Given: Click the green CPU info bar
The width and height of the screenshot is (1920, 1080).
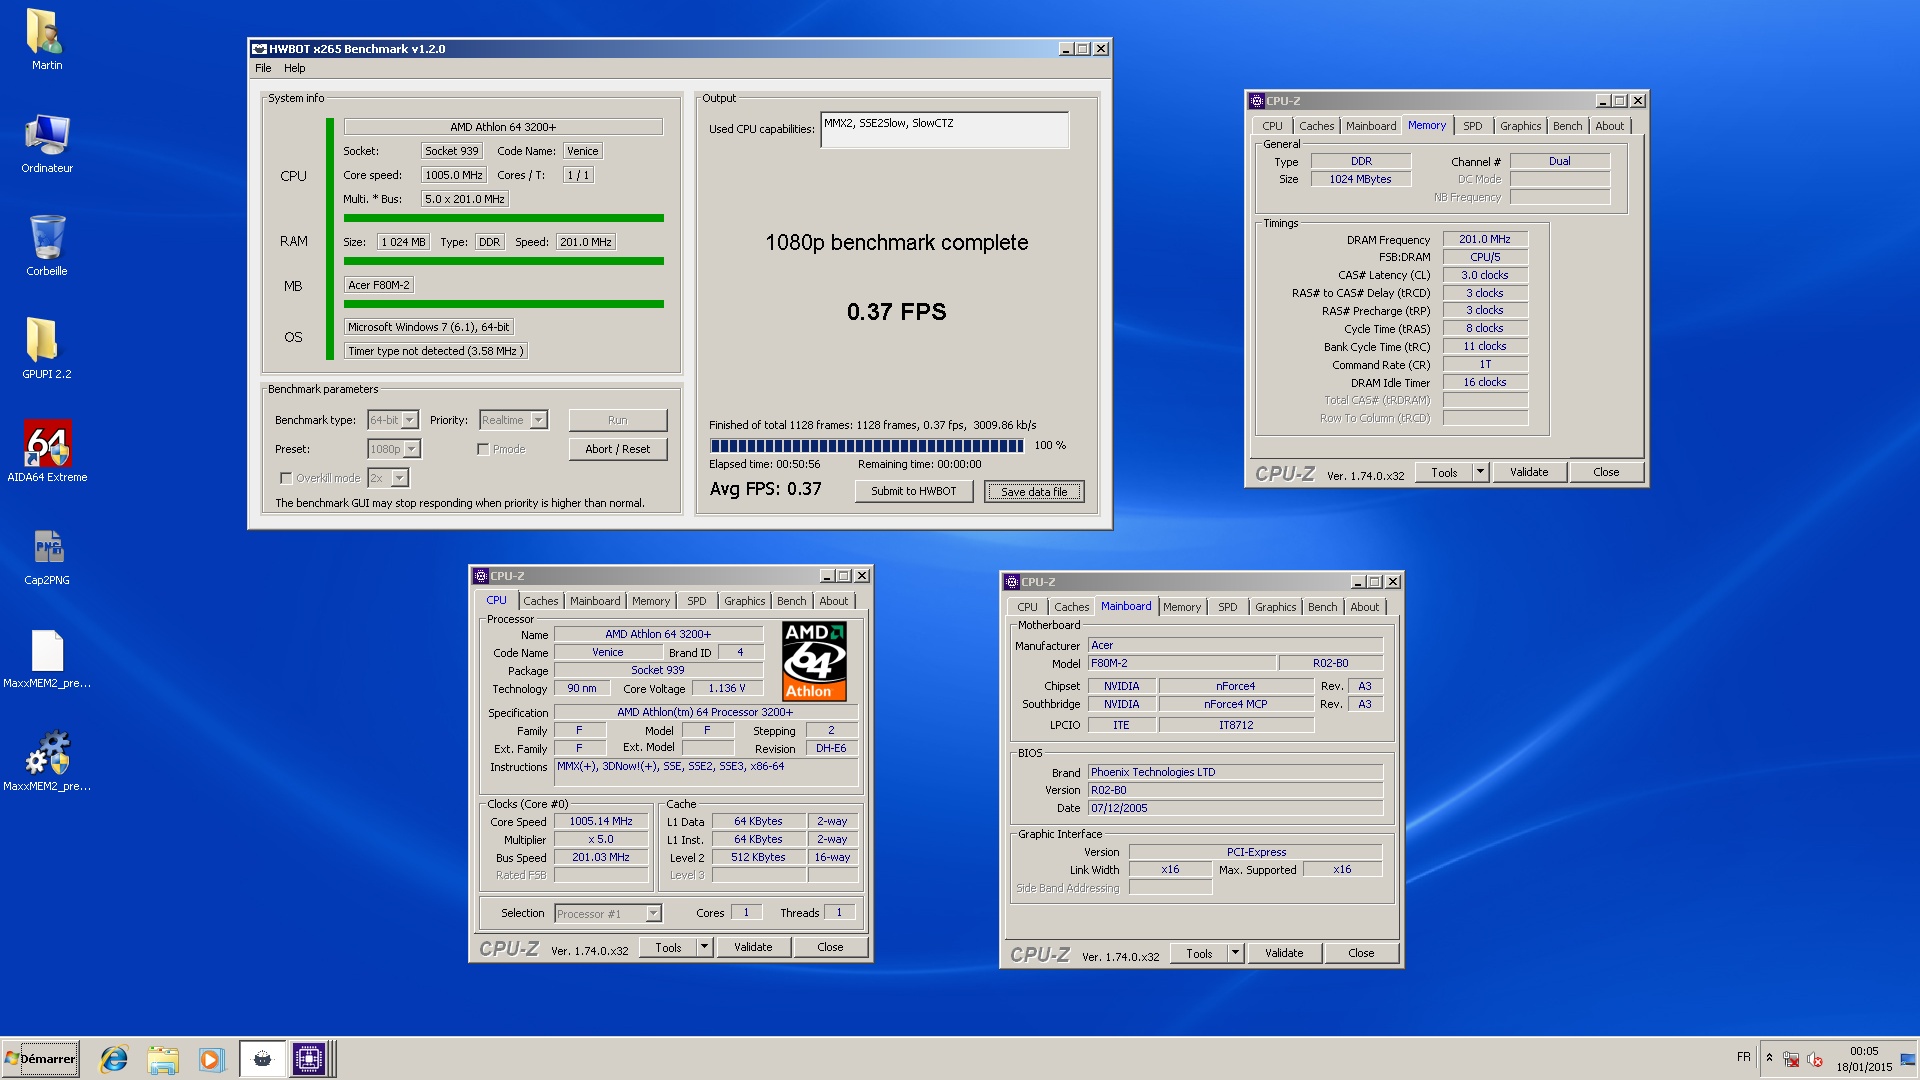Looking at the screenshot, I should 503,218.
